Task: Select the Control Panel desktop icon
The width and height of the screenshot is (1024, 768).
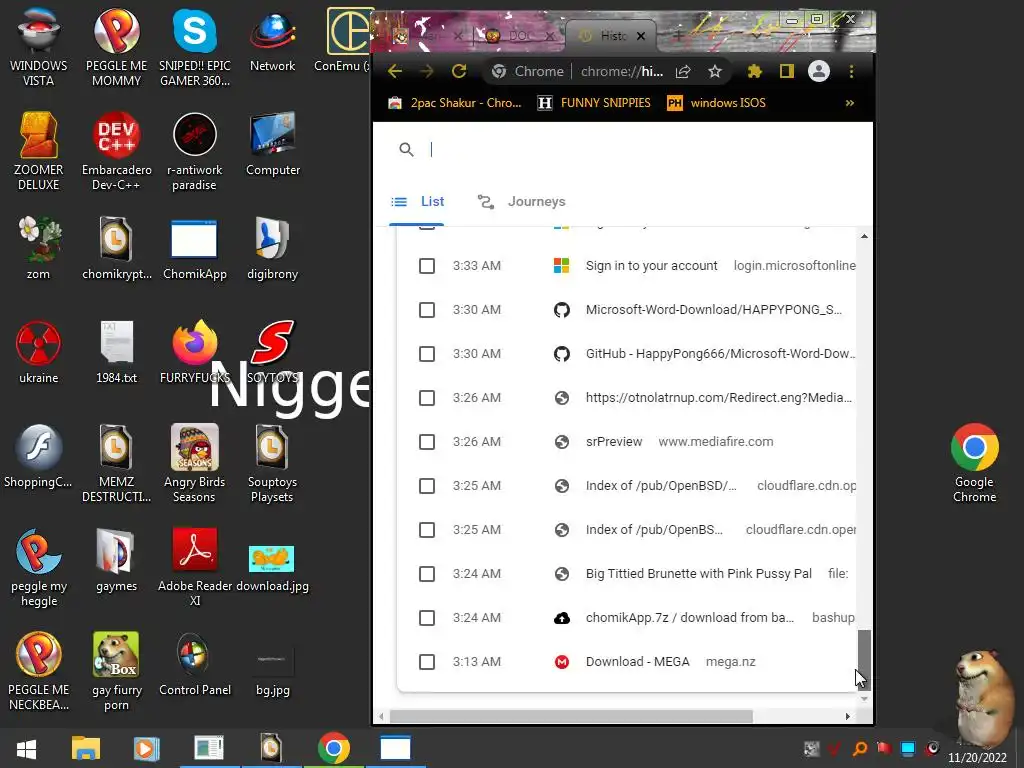Action: [x=195, y=664]
